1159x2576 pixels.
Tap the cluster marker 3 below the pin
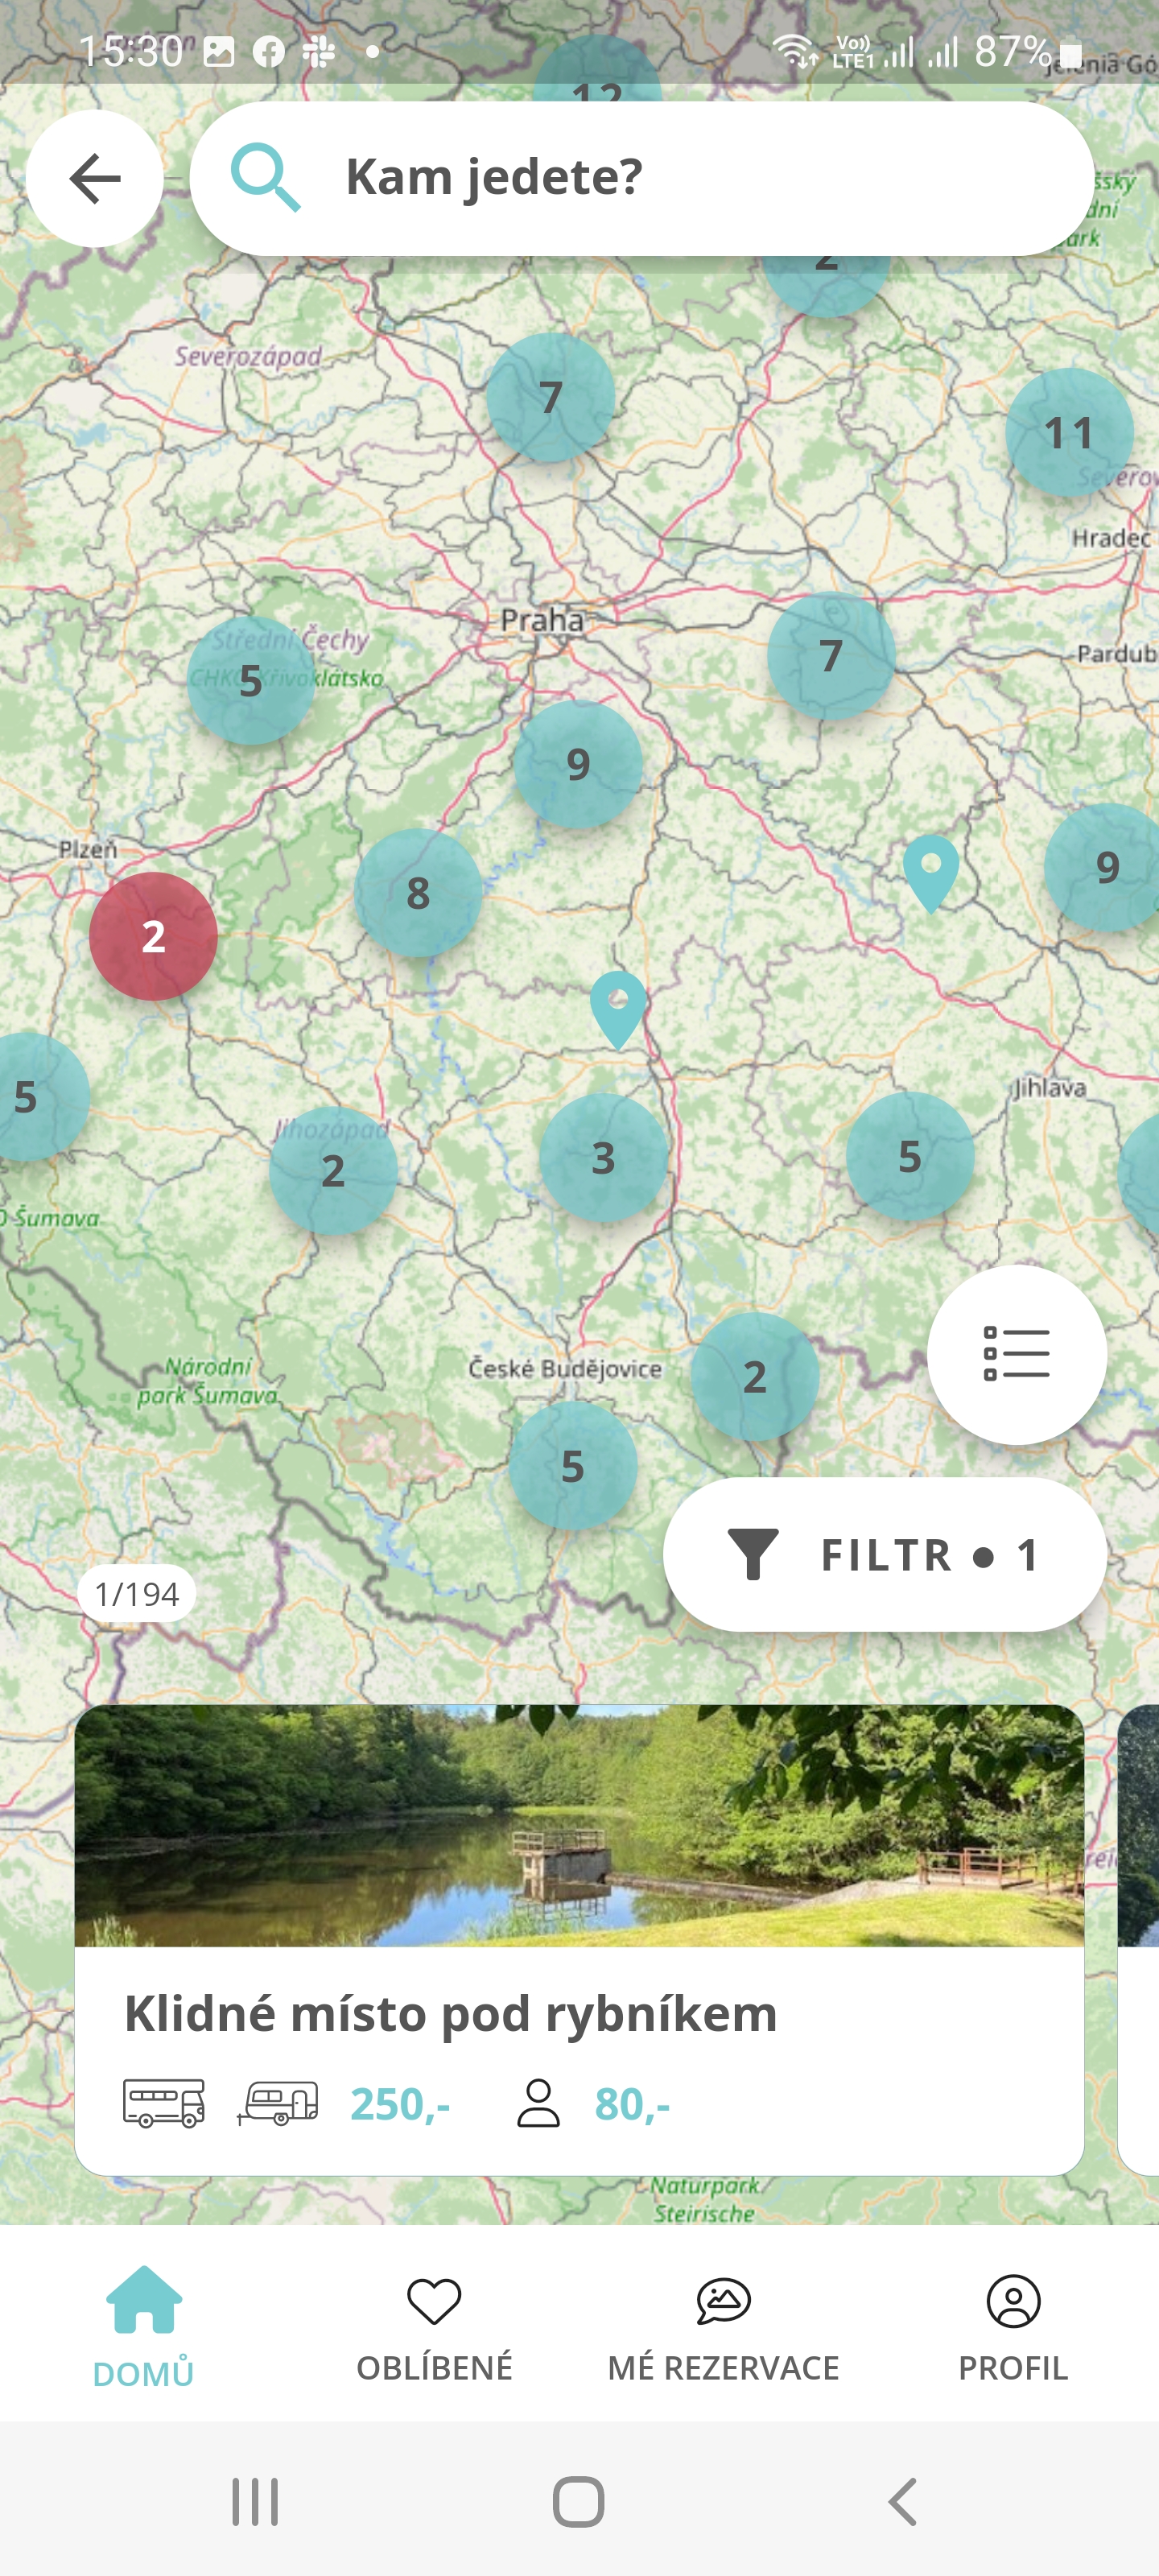(603, 1158)
